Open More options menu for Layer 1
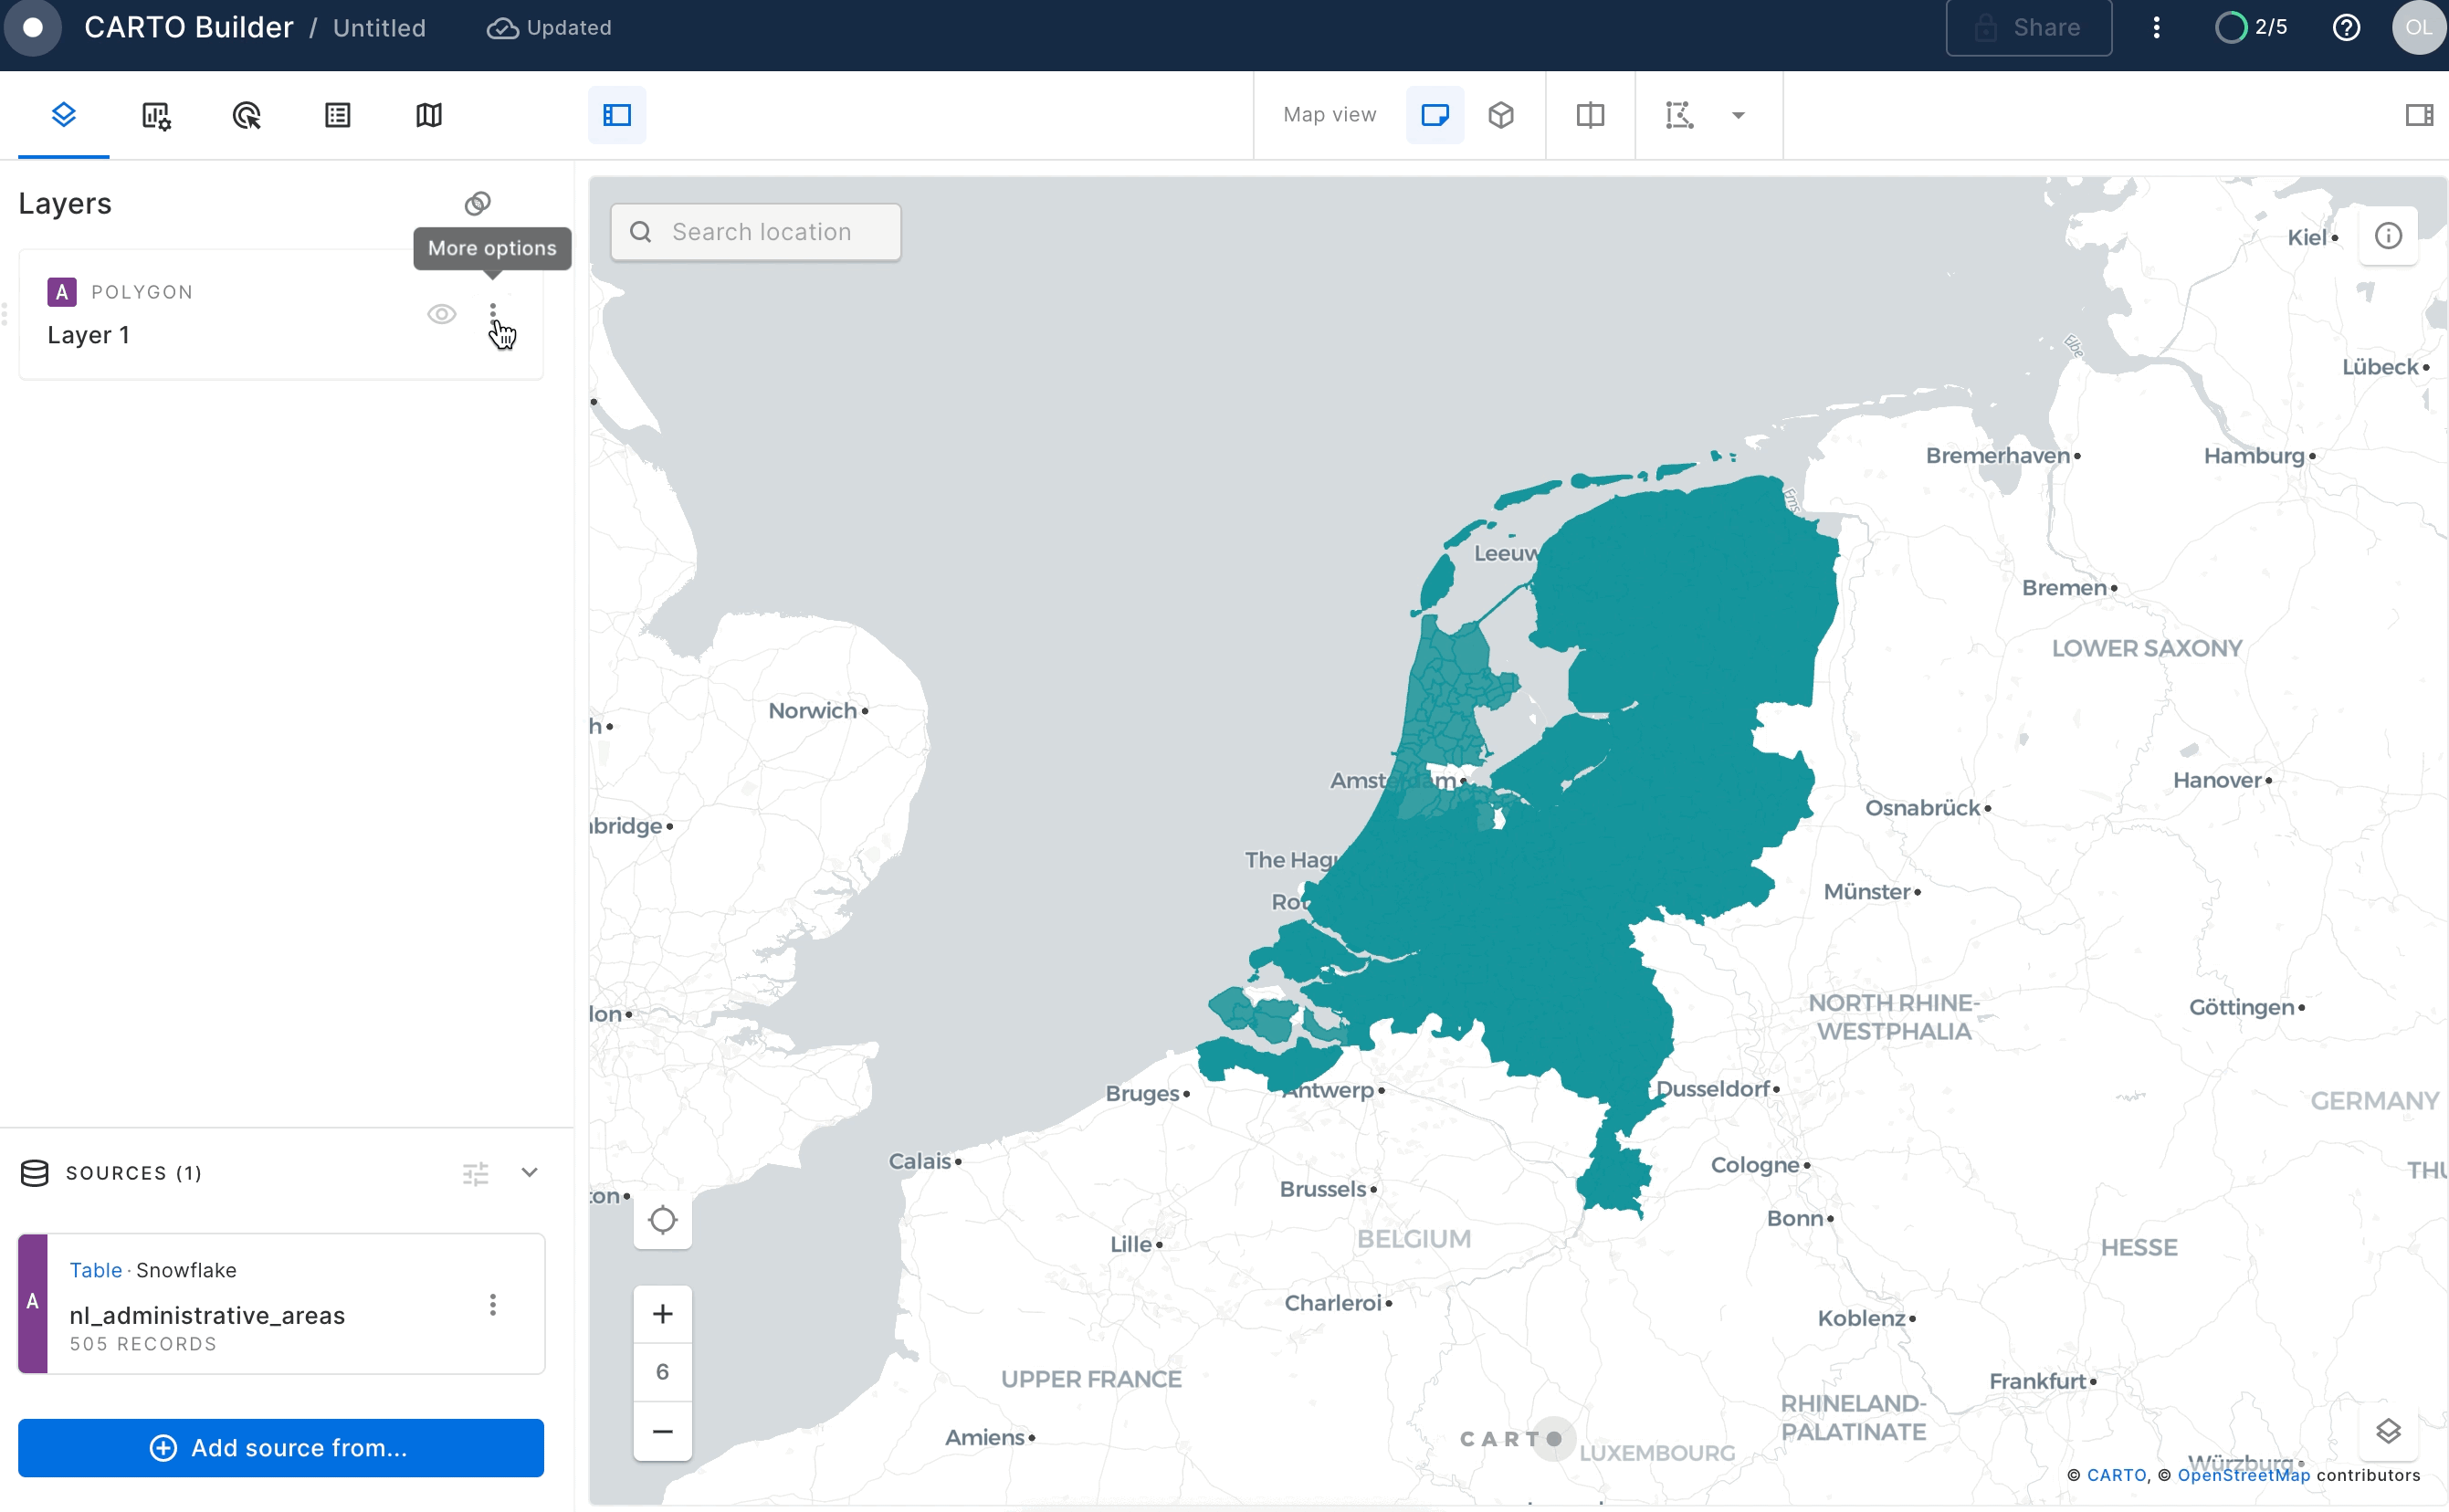 click(494, 313)
